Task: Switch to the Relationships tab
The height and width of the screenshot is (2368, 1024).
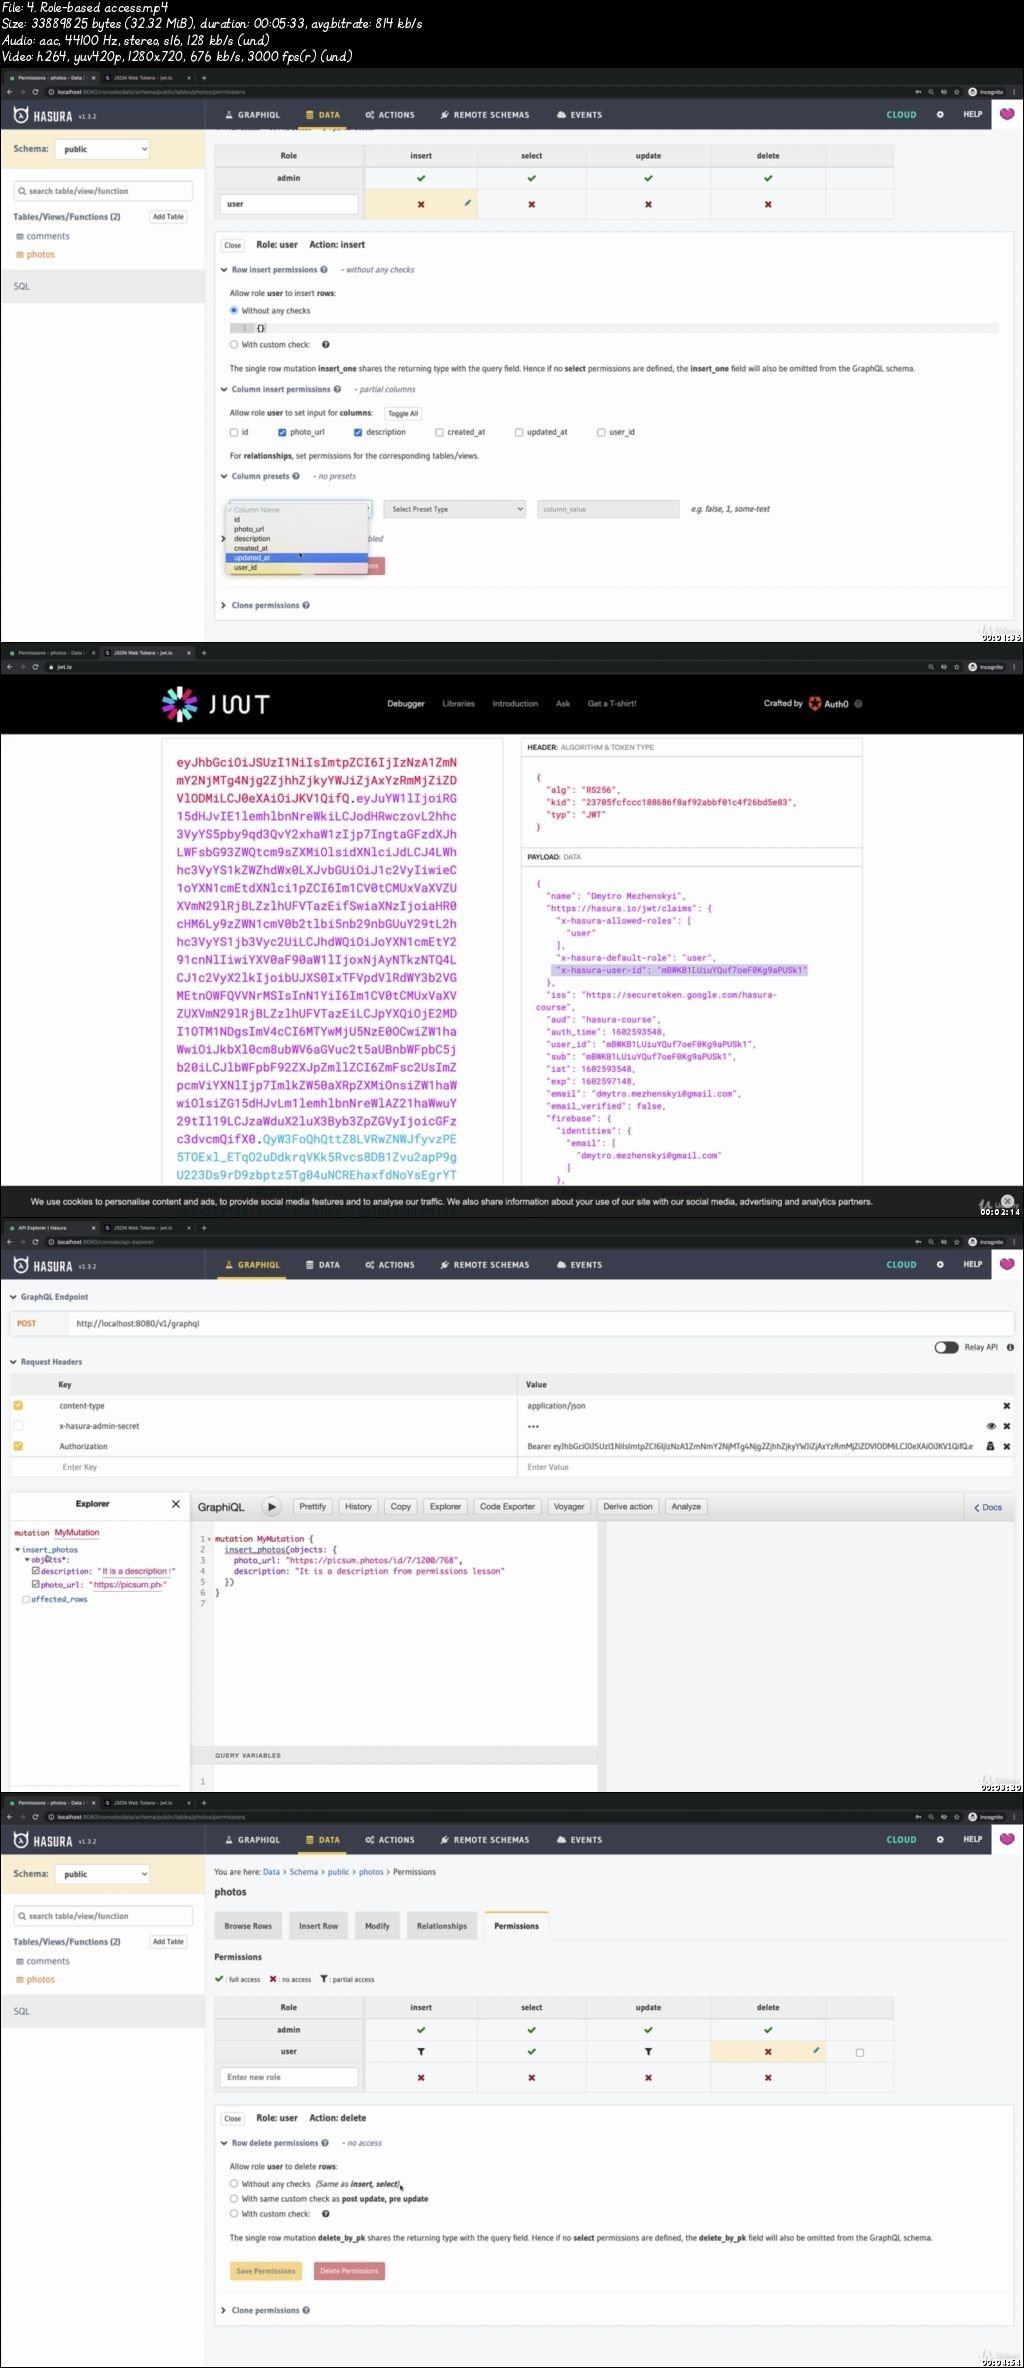Action: (442, 1926)
